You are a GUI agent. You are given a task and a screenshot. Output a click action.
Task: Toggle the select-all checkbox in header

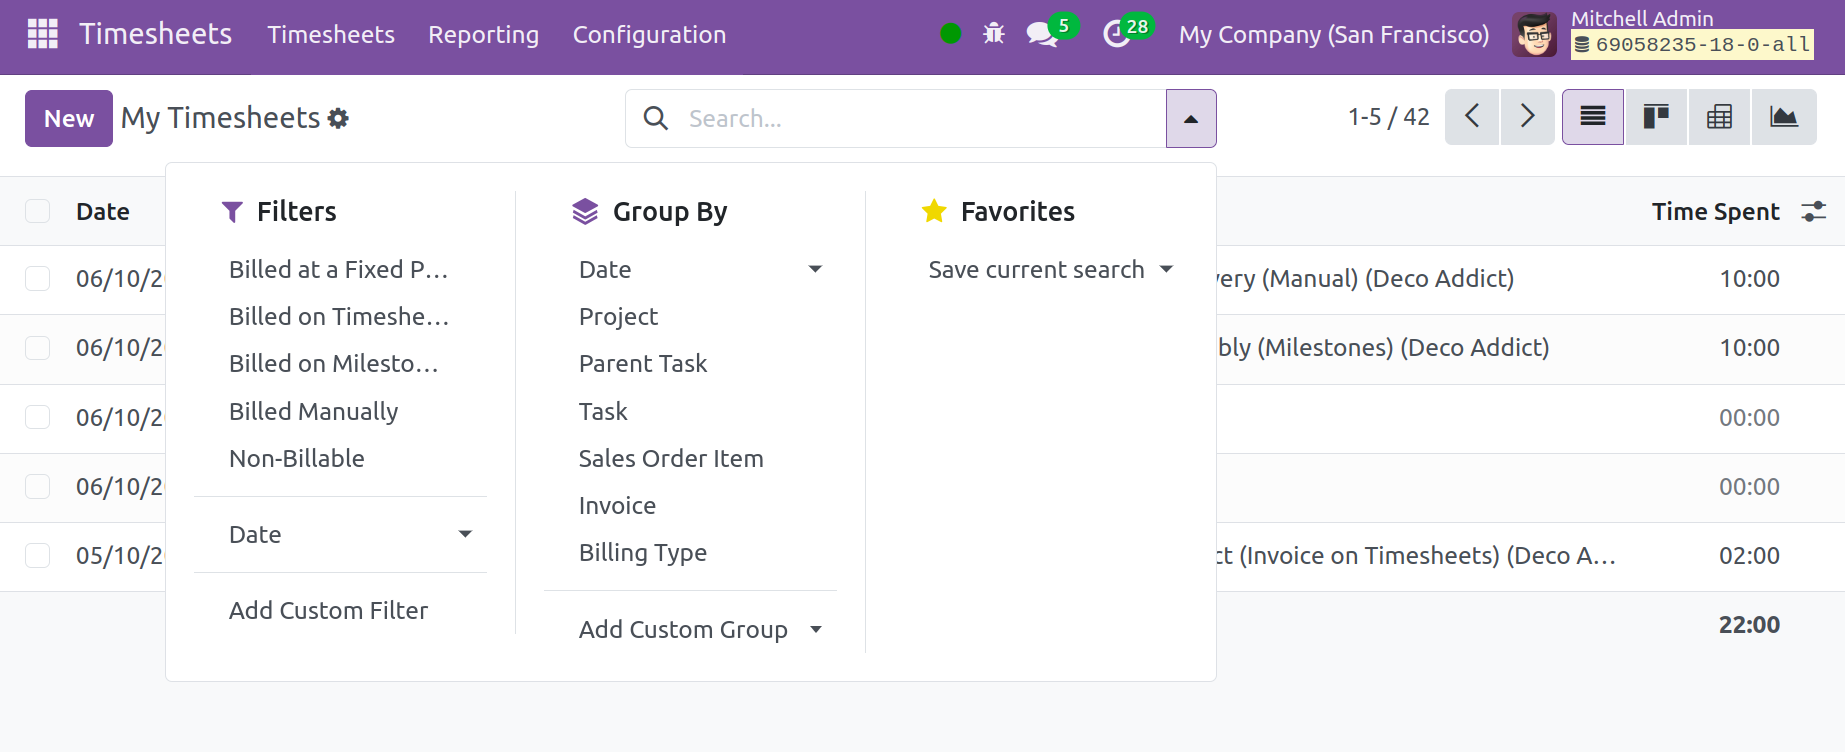click(38, 211)
